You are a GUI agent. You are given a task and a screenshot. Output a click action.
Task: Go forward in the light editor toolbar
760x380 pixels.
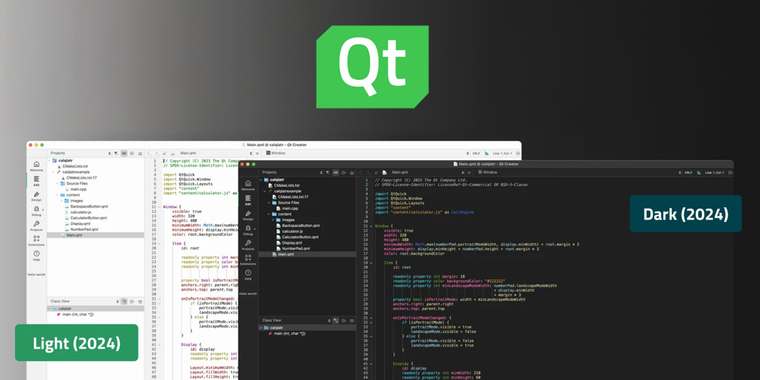(x=157, y=153)
